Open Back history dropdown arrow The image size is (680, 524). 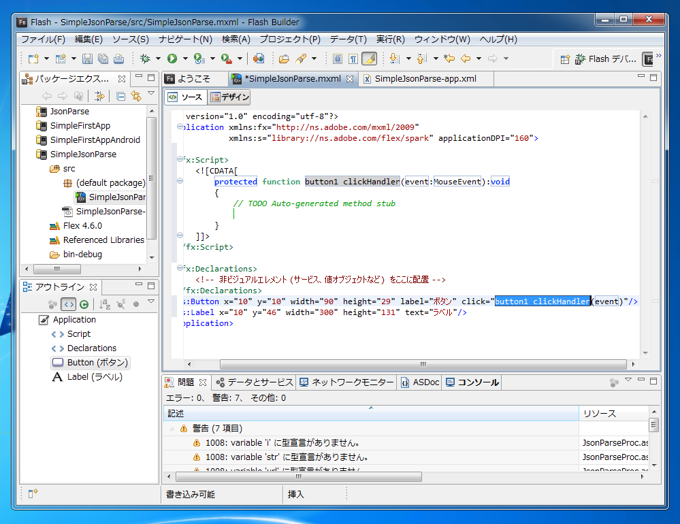(479, 59)
